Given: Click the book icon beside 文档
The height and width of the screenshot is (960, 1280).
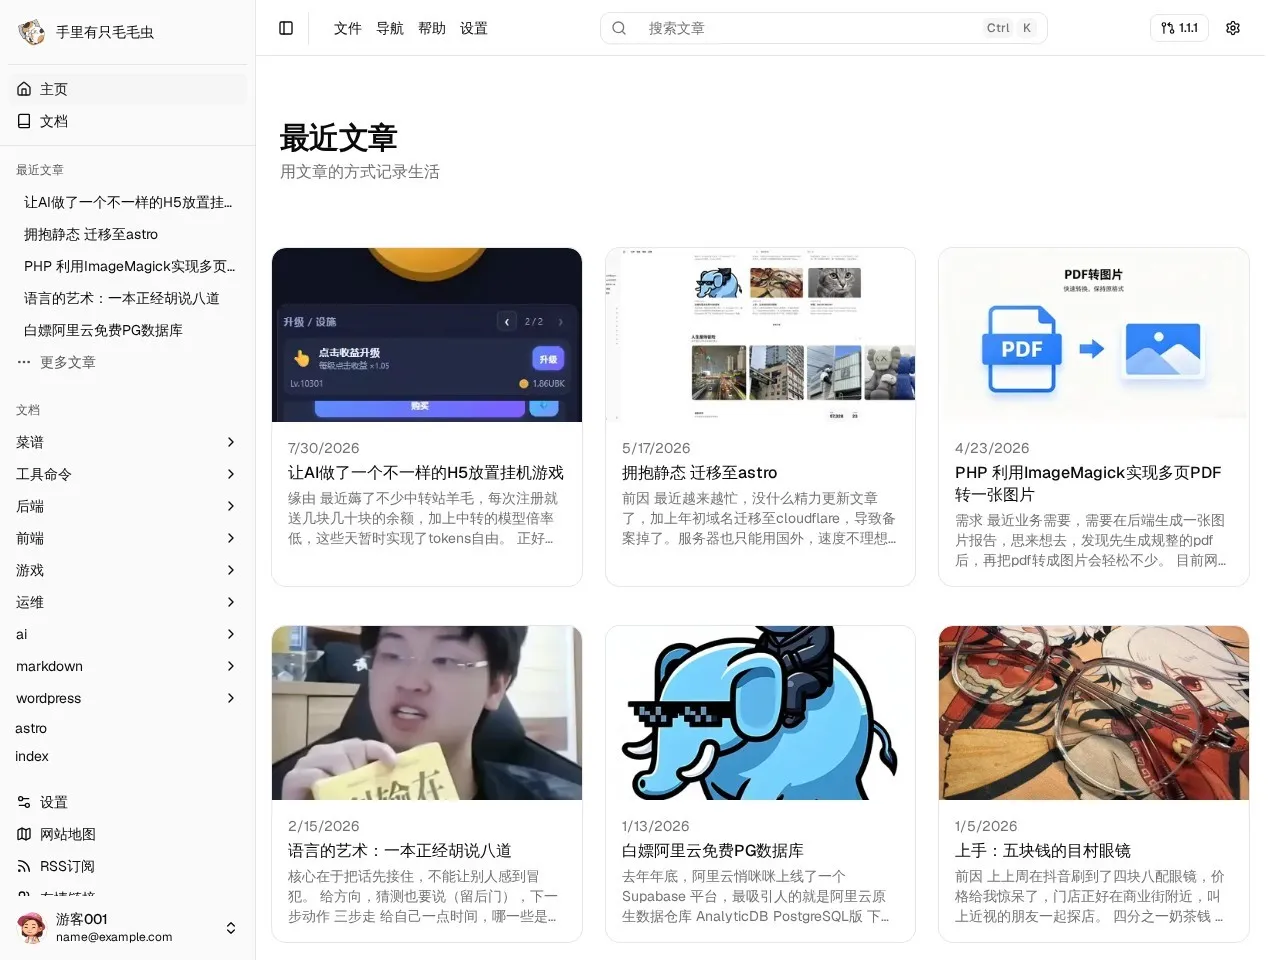Looking at the screenshot, I should [24, 121].
